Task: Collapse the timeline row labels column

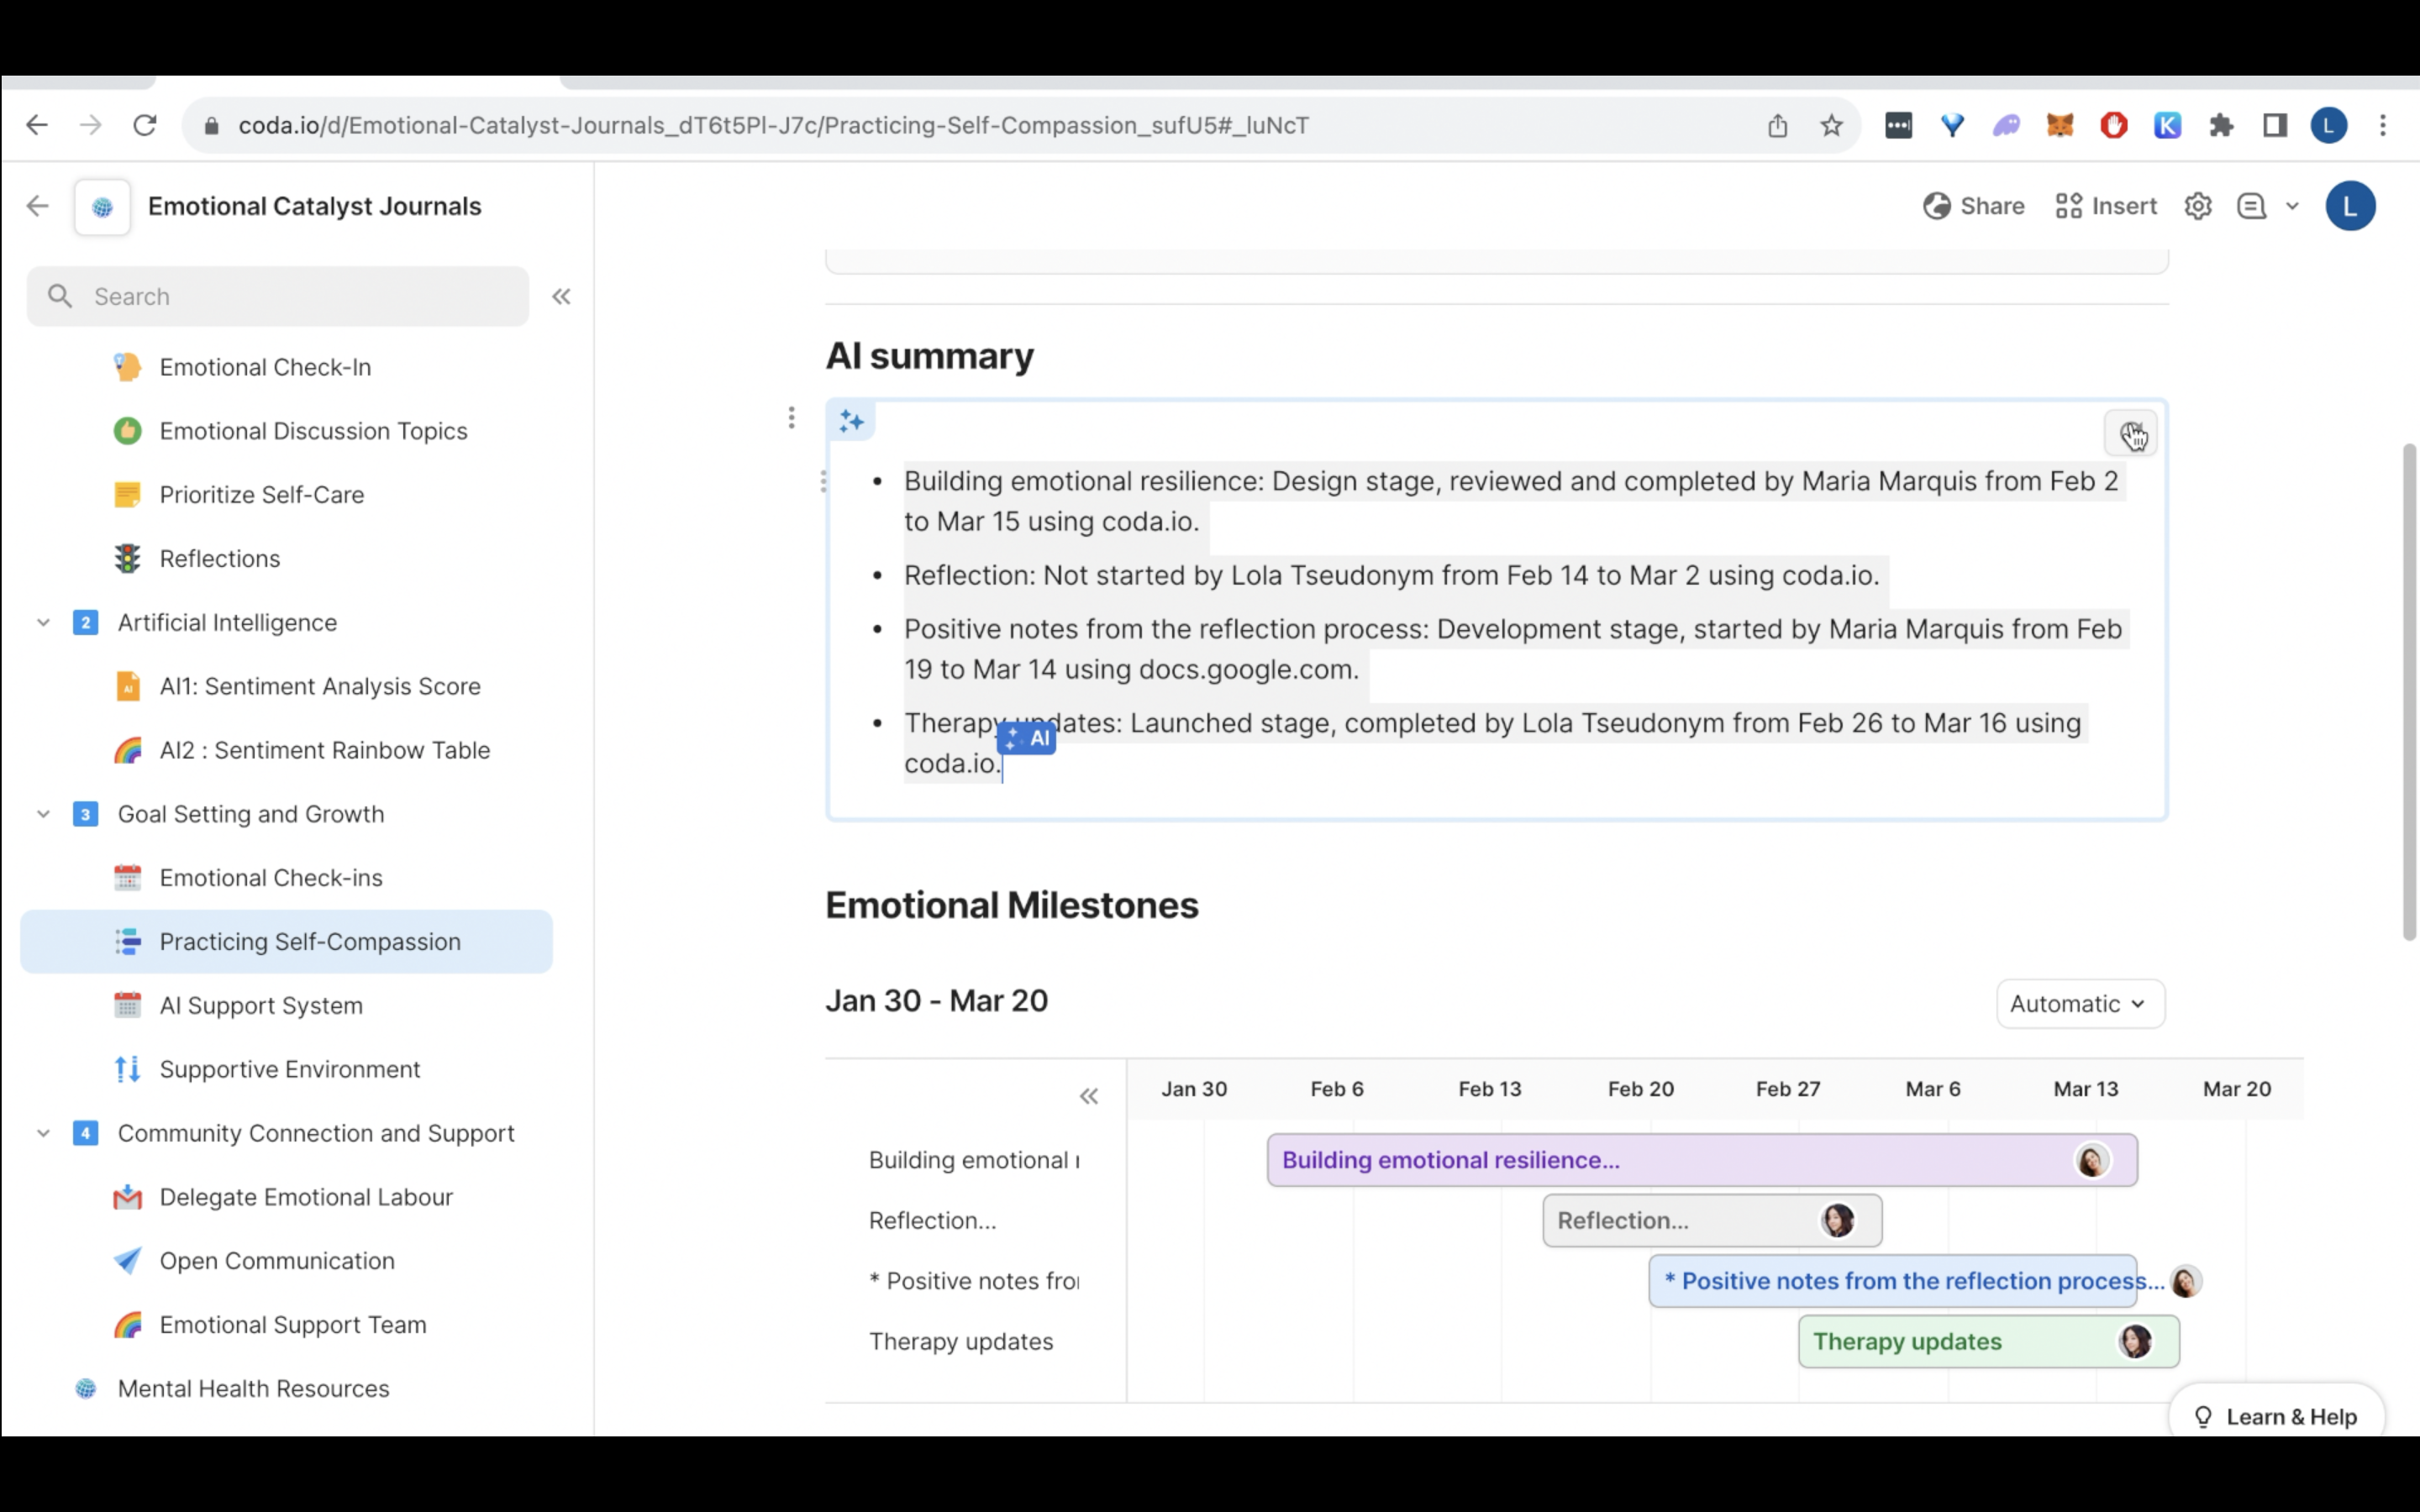Action: tap(1089, 1096)
